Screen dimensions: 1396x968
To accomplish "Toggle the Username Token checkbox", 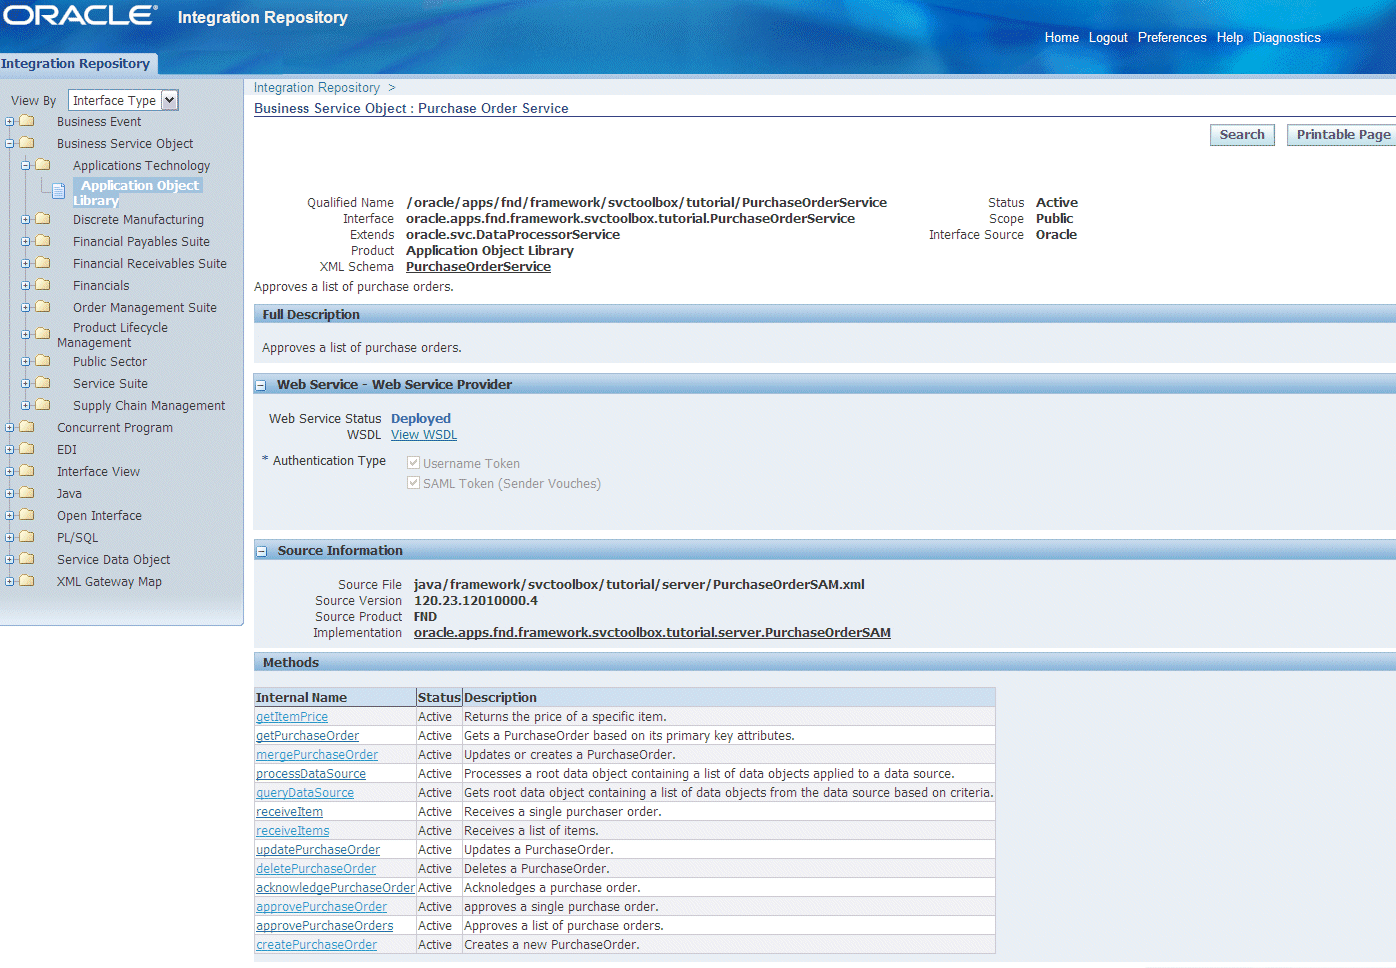I will point(413,463).
